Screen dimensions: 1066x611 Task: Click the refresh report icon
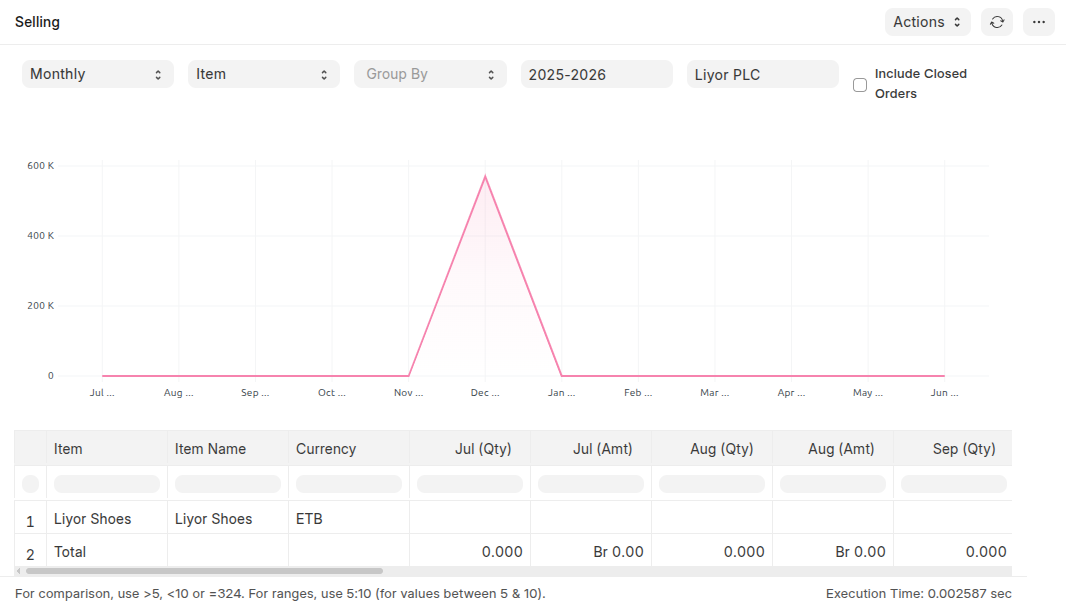(997, 22)
